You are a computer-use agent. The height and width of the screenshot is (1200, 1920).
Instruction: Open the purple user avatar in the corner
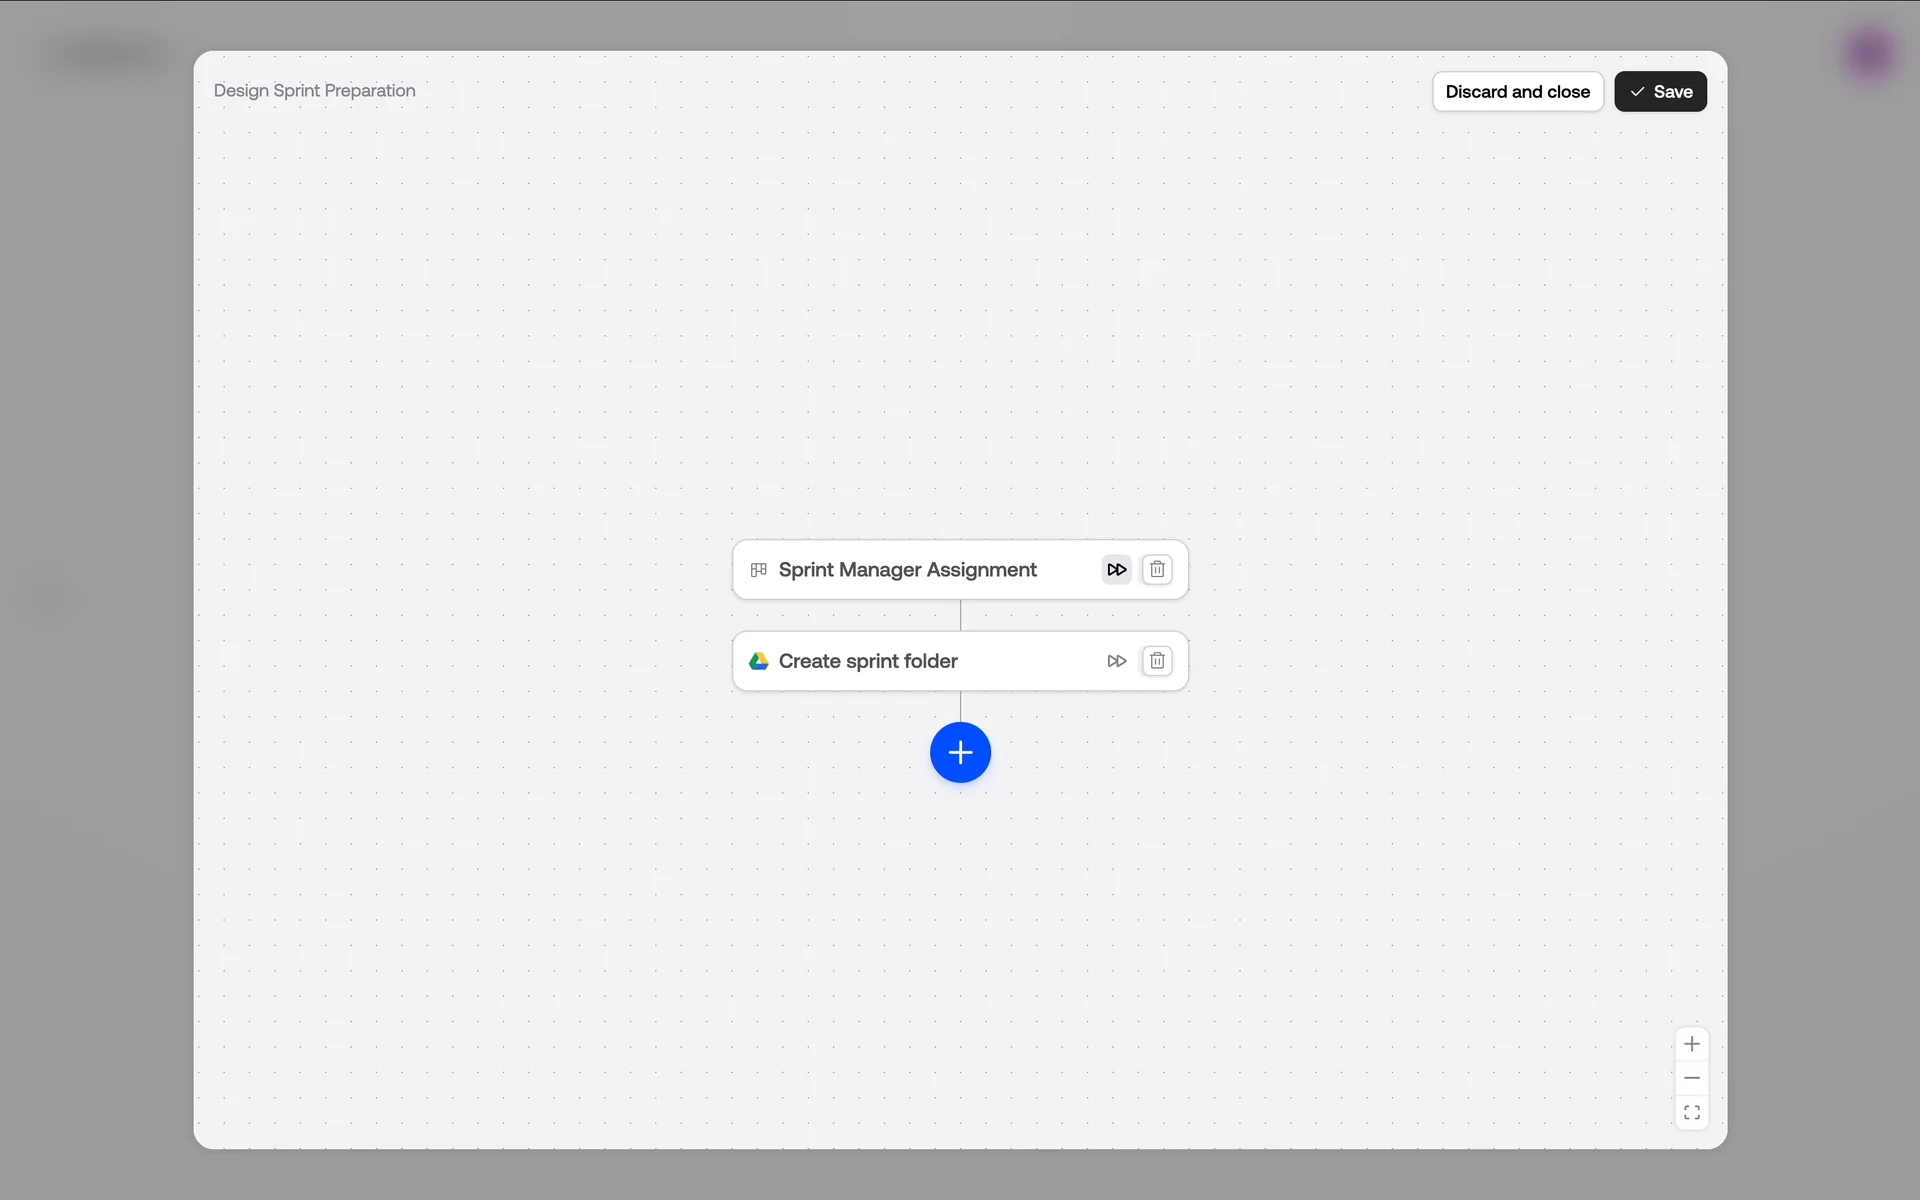tap(1868, 53)
